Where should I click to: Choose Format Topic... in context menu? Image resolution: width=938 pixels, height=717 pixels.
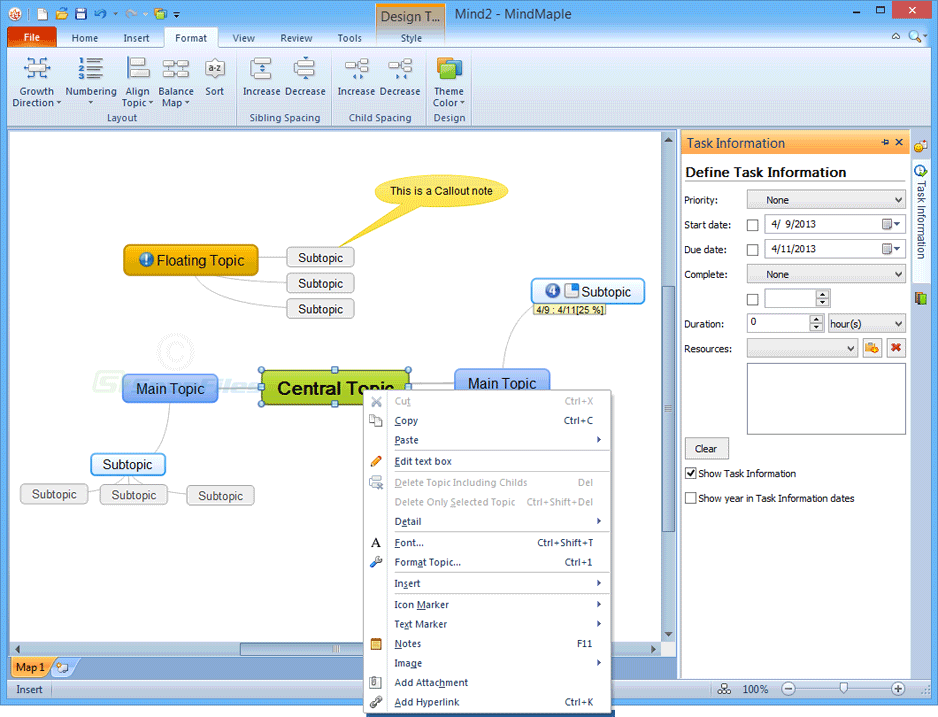pos(487,562)
